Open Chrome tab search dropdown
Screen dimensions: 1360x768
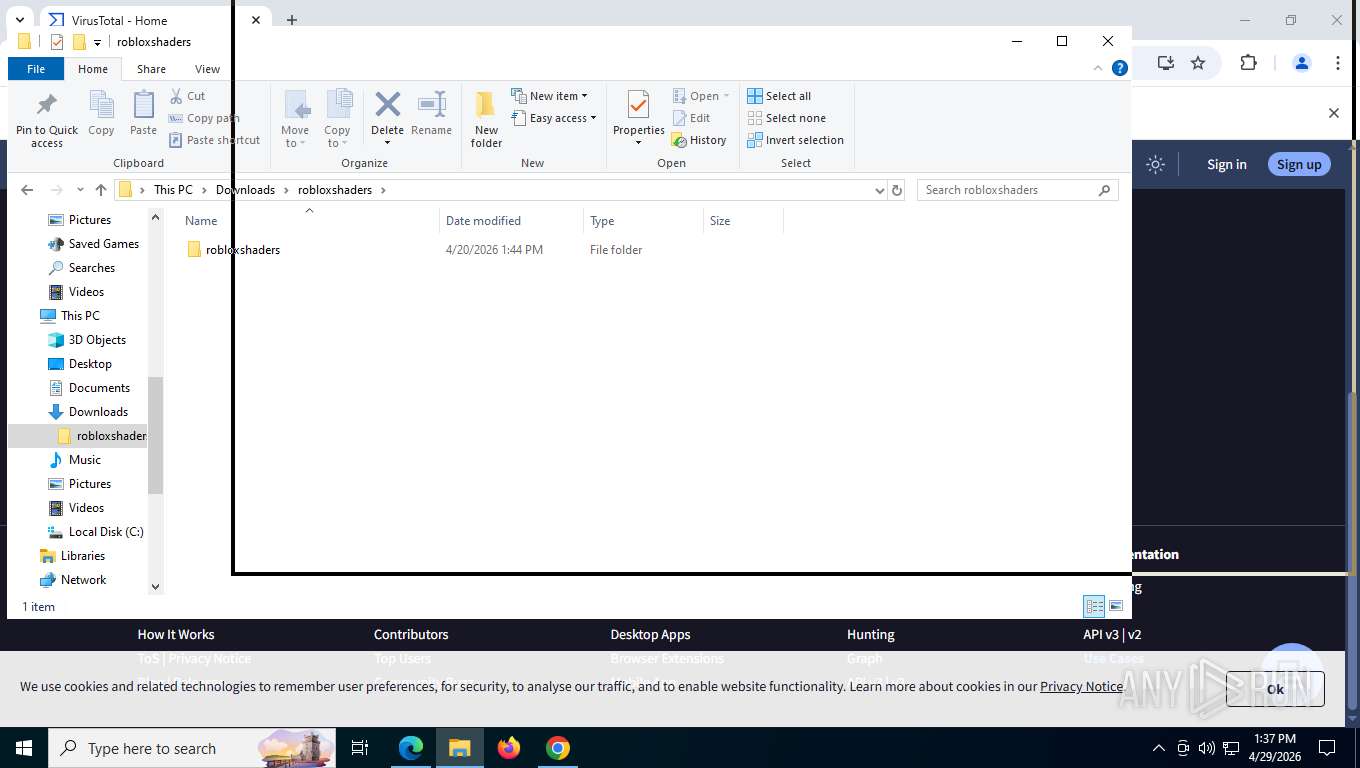pos(19,20)
